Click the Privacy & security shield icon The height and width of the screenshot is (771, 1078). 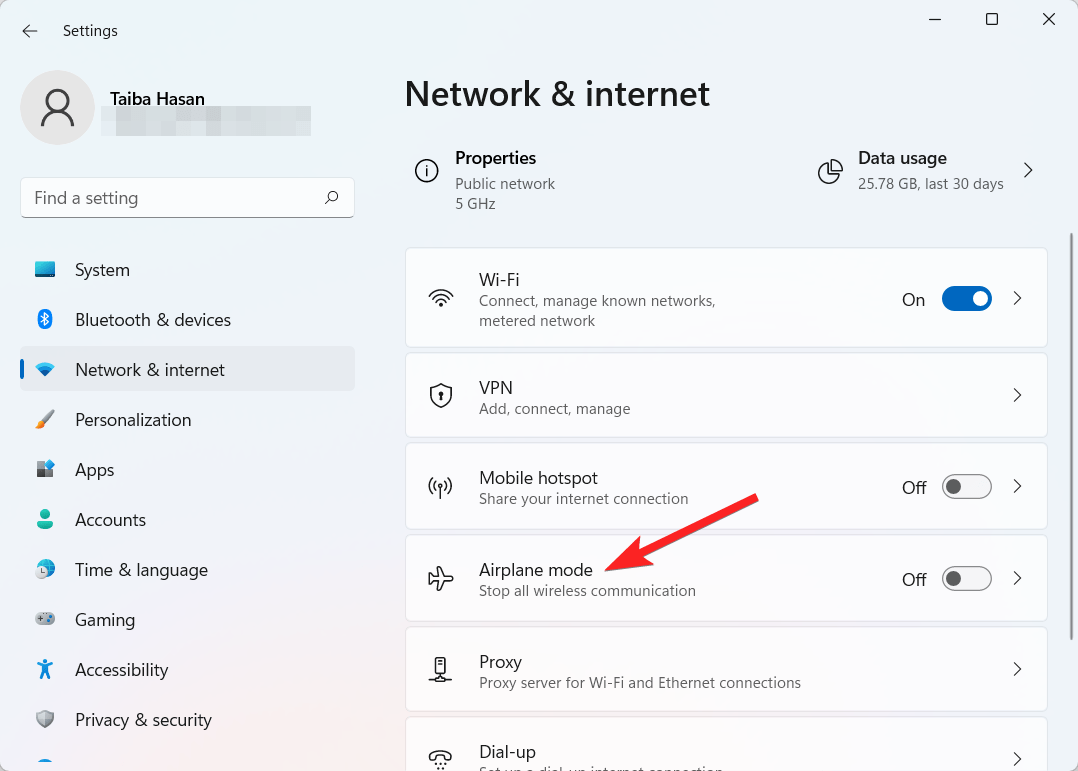tap(45, 720)
